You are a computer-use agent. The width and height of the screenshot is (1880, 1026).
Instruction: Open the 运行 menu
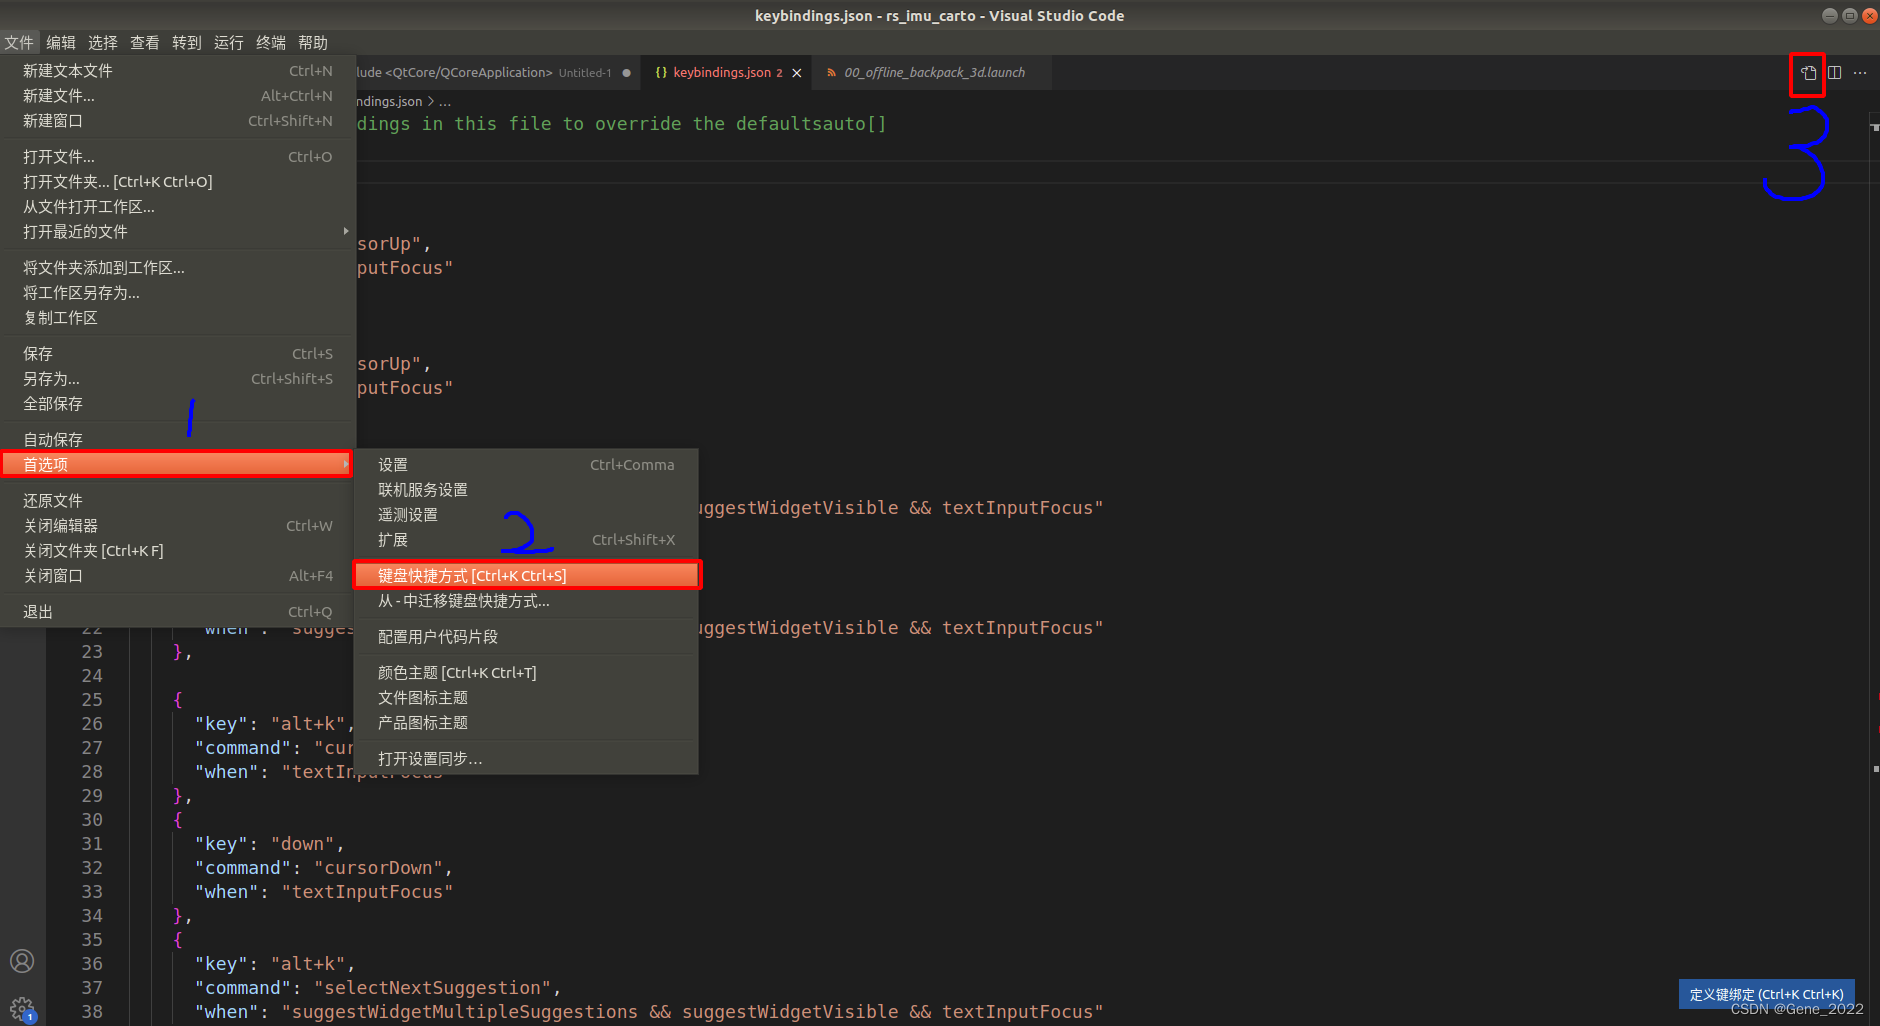pyautogui.click(x=229, y=43)
